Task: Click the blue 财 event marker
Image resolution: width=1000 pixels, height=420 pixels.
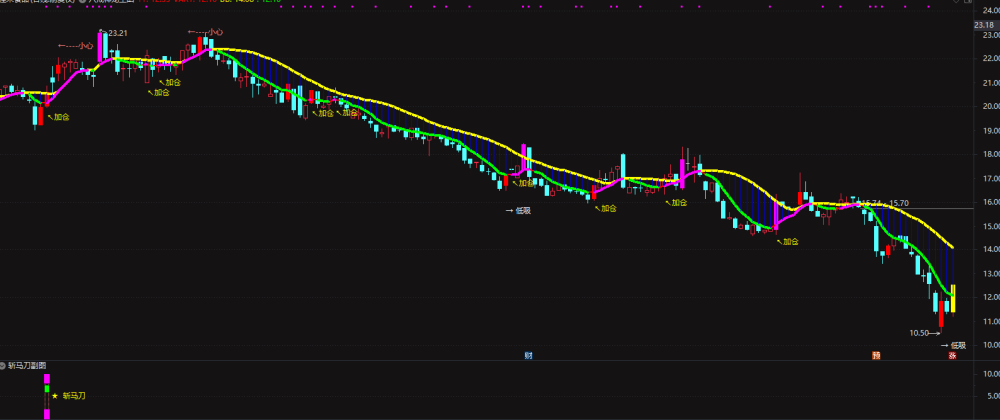Action: 529,356
